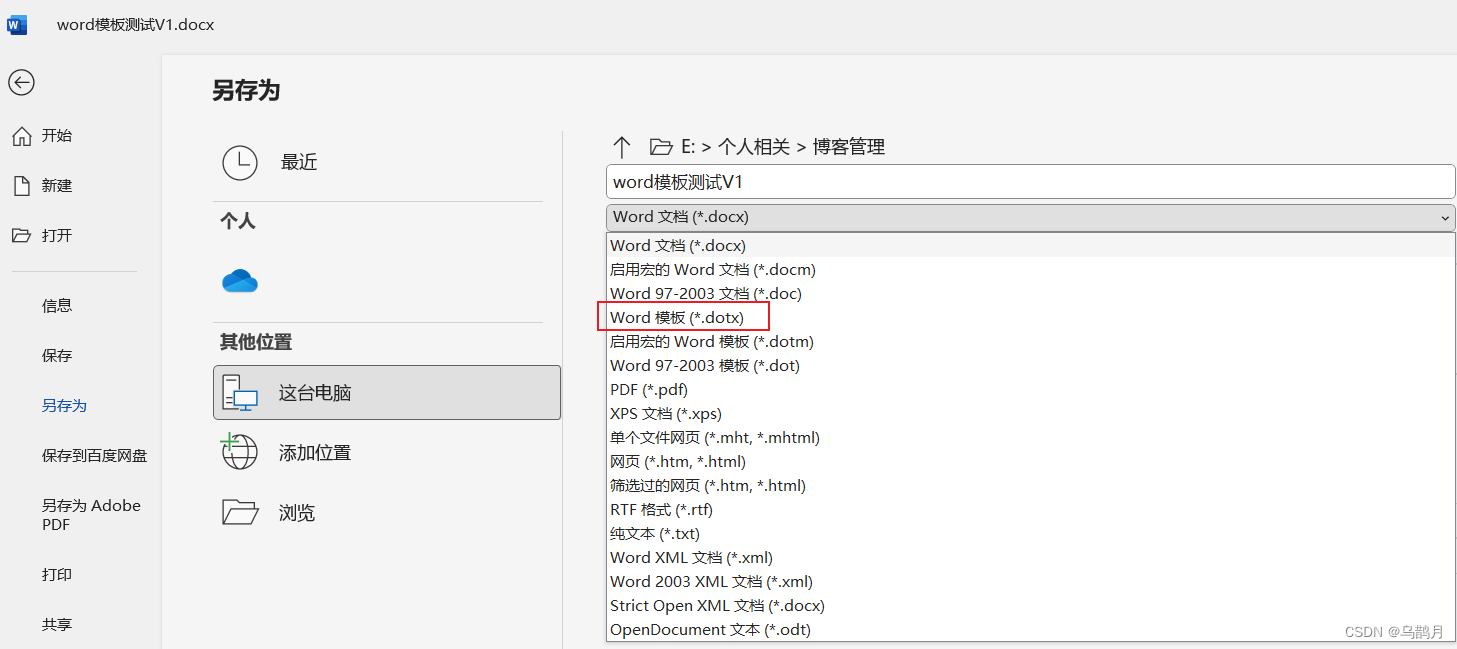1457x649 pixels.
Task: Select 启用宏的 Word 模板 (*.dotm)
Action: tap(1030, 341)
